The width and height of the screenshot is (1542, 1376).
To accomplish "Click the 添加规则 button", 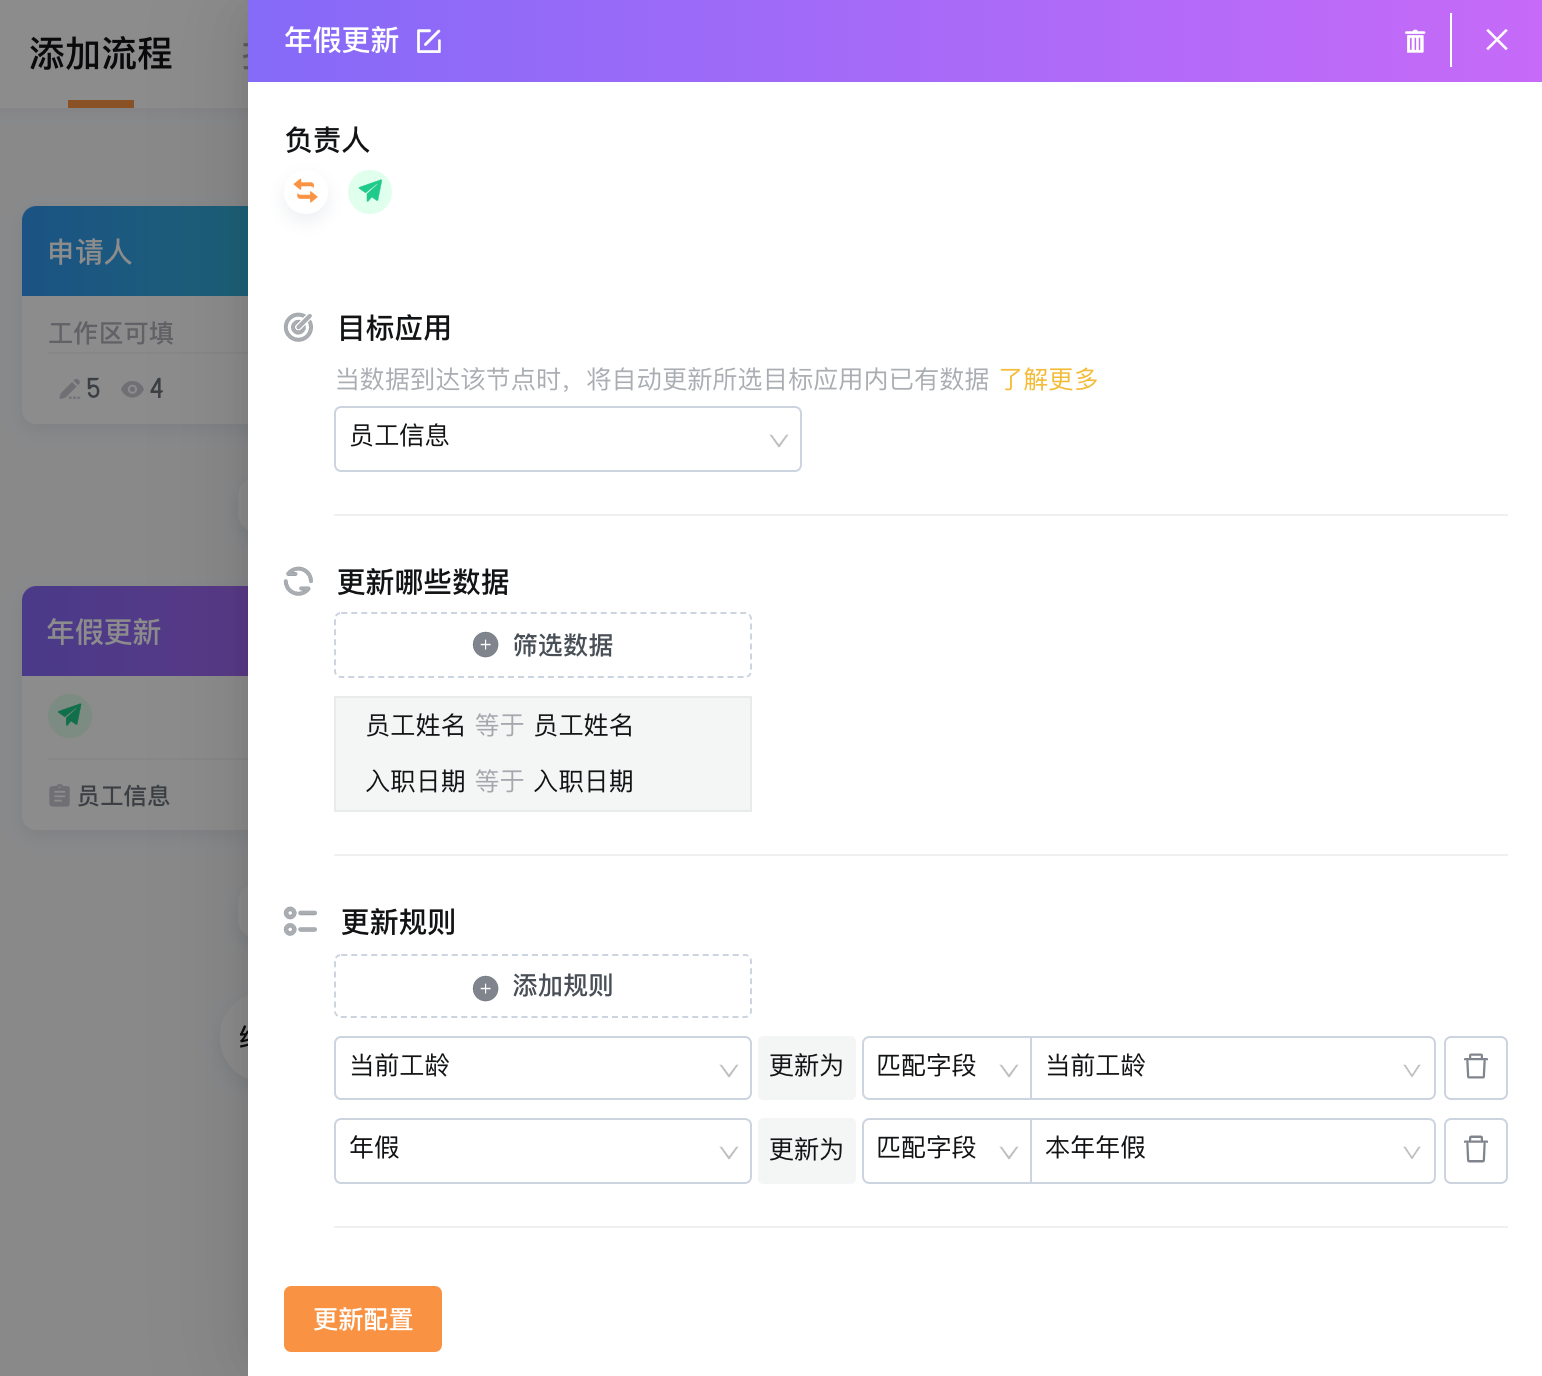I will 543,986.
